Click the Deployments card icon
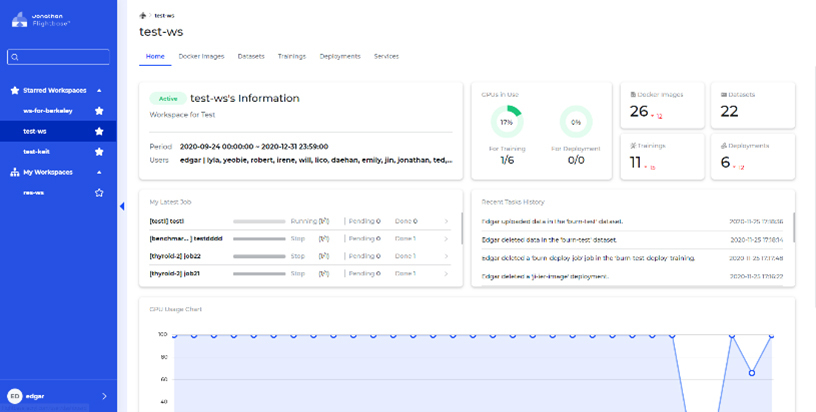This screenshot has width=816, height=412. tap(724, 145)
